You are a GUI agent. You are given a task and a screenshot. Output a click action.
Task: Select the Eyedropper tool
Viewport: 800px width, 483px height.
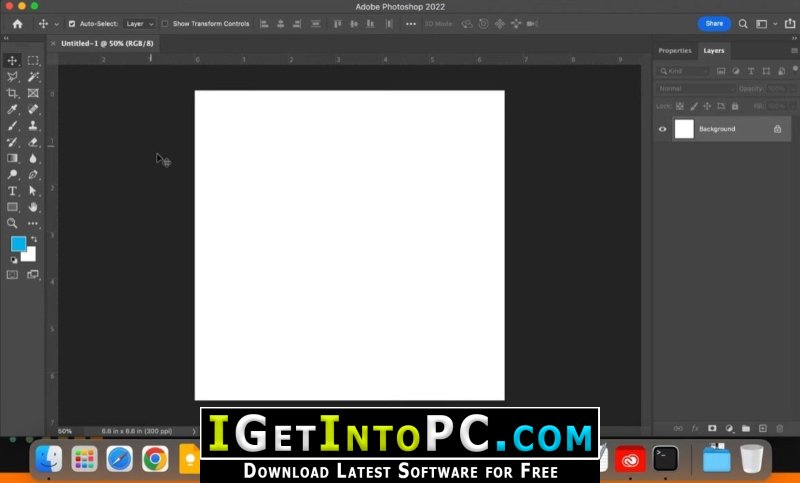pos(12,109)
